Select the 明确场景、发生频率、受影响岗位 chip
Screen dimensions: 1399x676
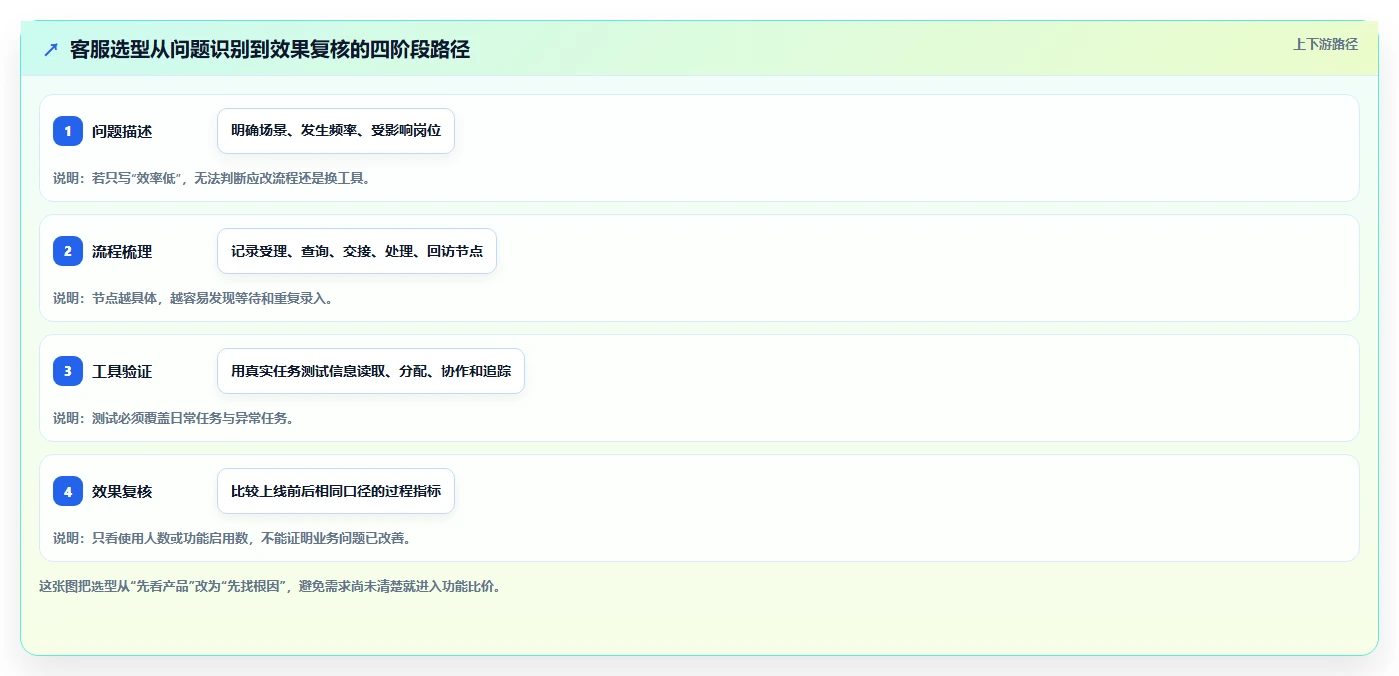coord(336,131)
